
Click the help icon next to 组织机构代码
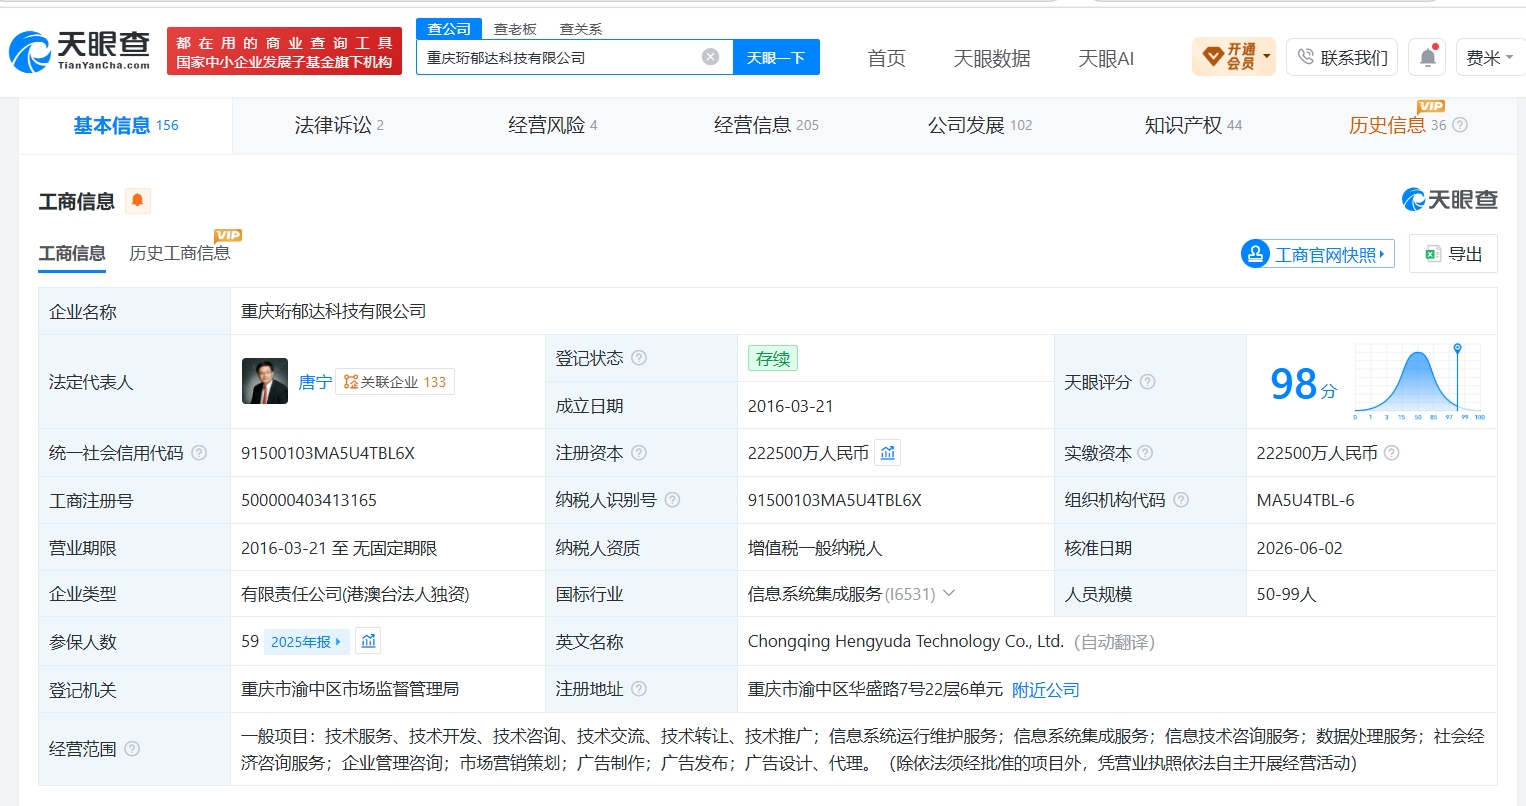pos(1181,500)
